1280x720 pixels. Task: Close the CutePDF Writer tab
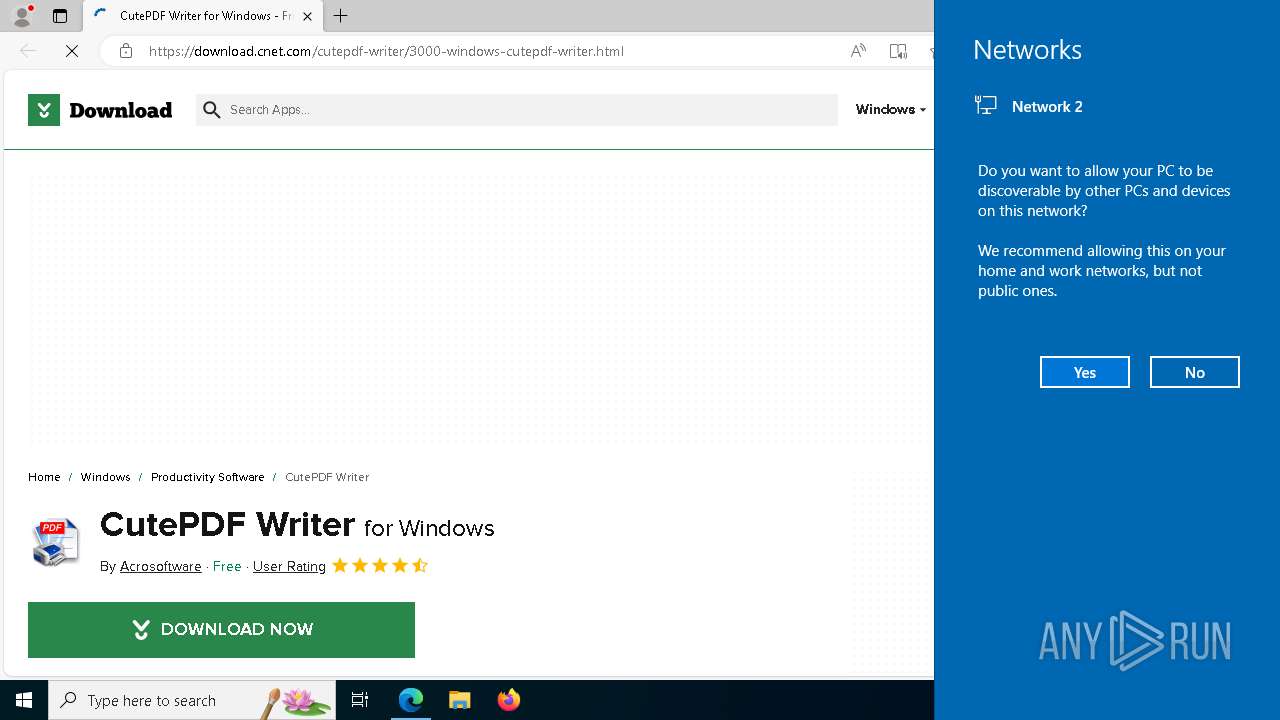pos(307,16)
